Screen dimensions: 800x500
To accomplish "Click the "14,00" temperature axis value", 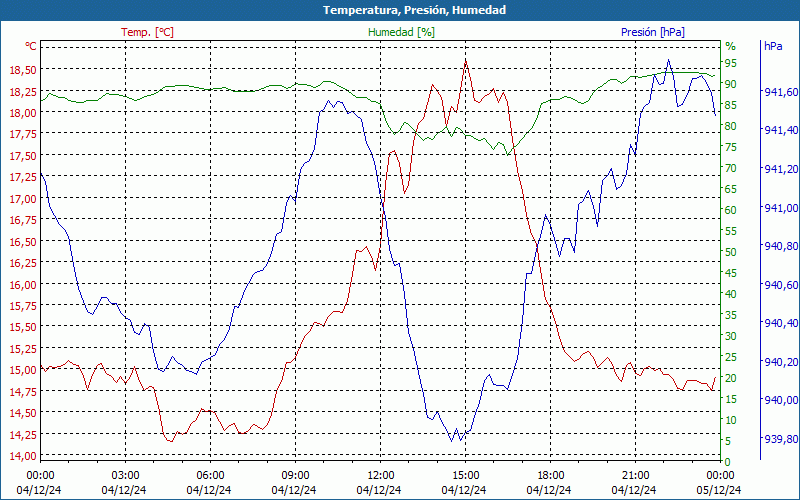I will 23,456.
